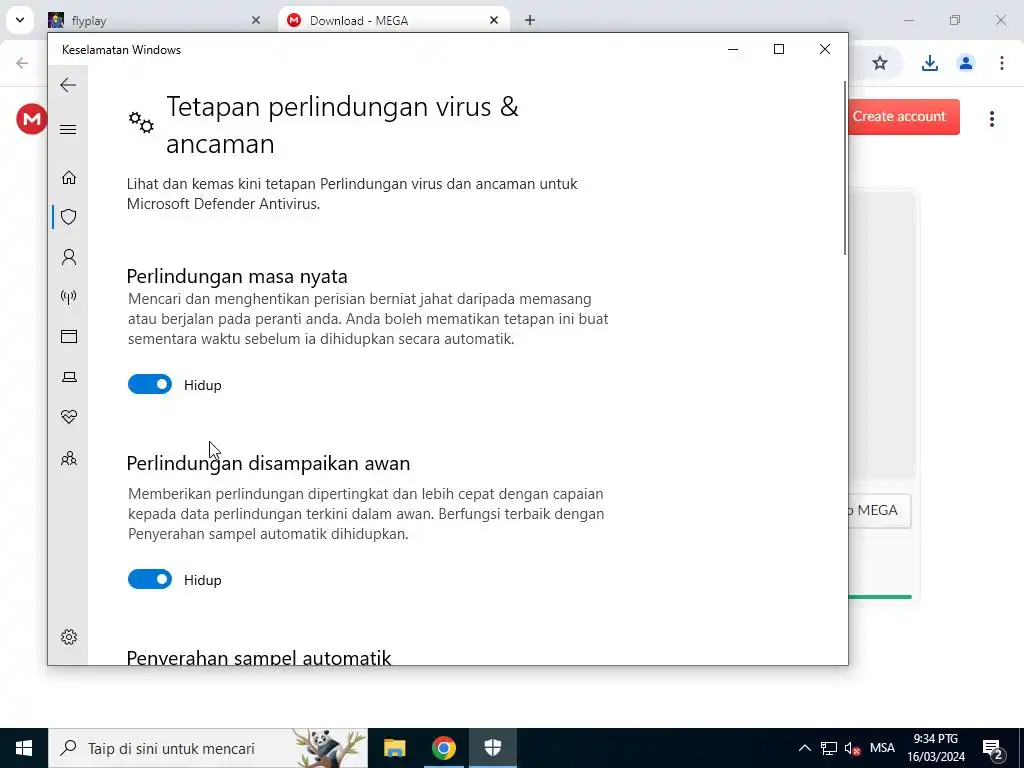This screenshot has height=768, width=1024.
Task: Close the Download - MEGA tab
Action: (x=494, y=20)
